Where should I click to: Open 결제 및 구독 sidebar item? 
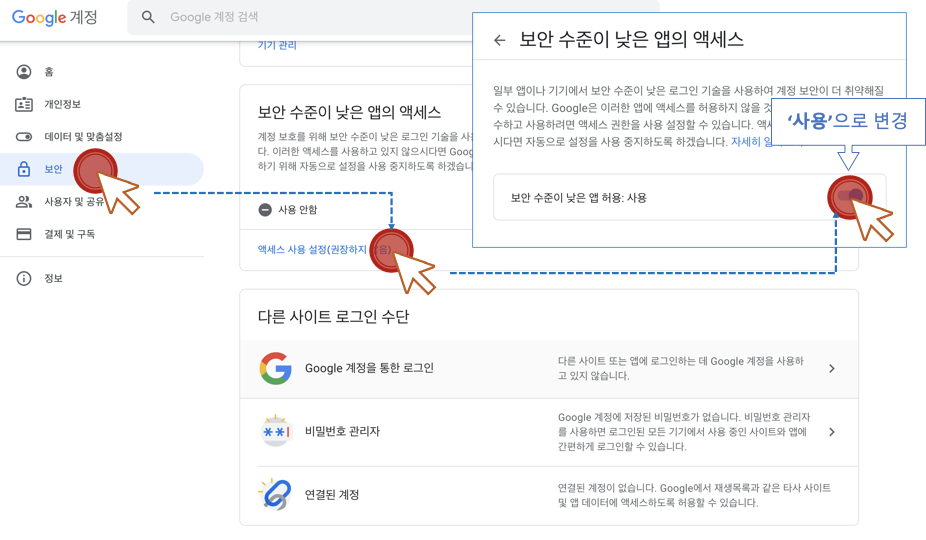coord(102,235)
